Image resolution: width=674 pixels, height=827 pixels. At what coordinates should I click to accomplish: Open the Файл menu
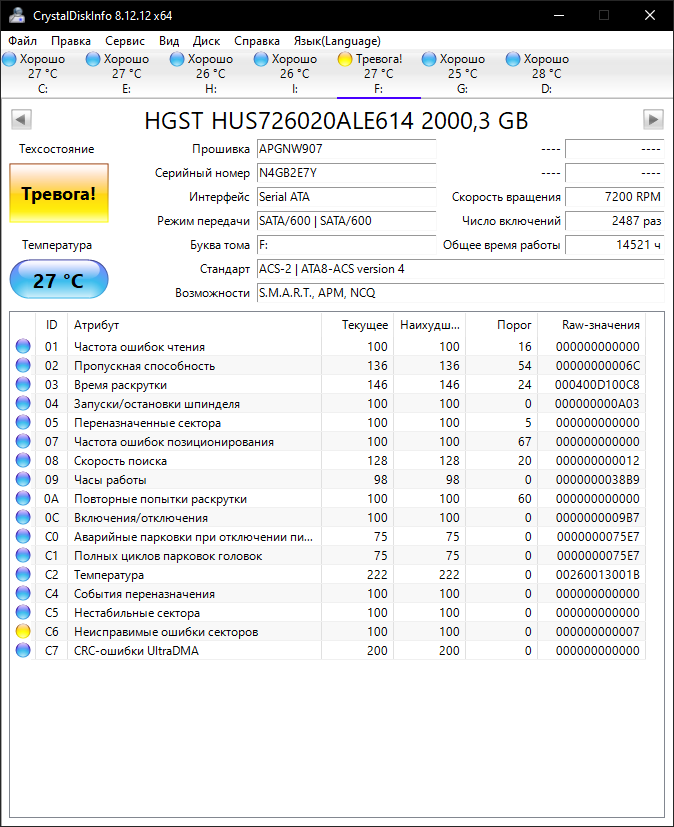point(22,41)
